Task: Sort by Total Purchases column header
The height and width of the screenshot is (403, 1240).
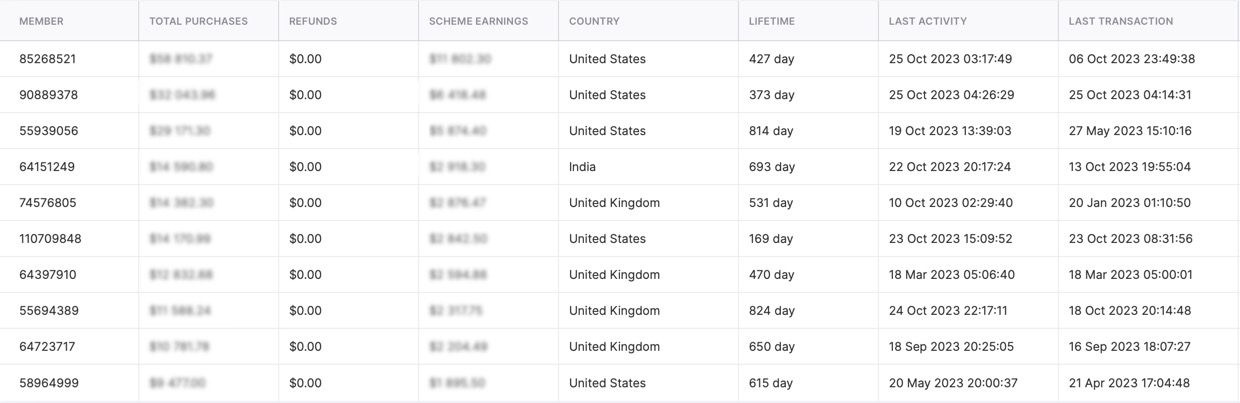Action: (198, 21)
